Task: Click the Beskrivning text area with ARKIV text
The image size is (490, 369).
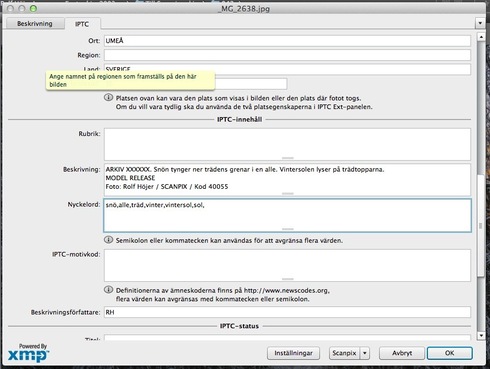Action: point(287,180)
